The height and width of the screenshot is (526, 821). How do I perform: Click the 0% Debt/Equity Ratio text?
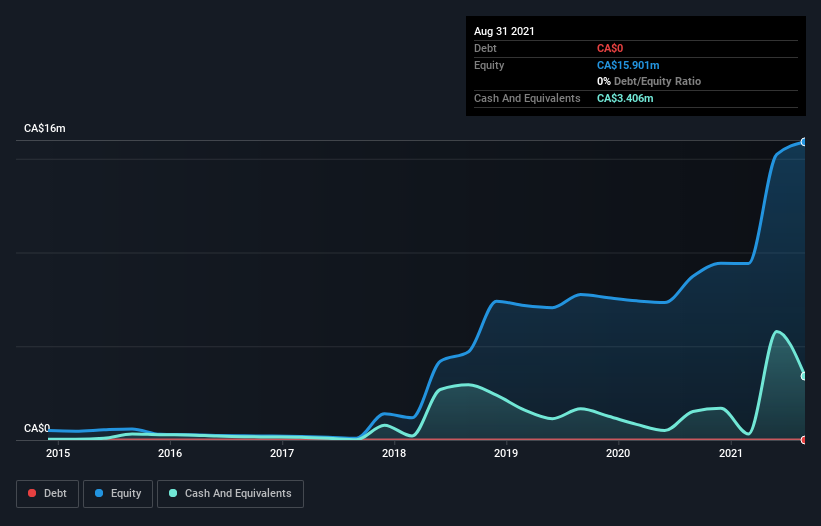[649, 81]
